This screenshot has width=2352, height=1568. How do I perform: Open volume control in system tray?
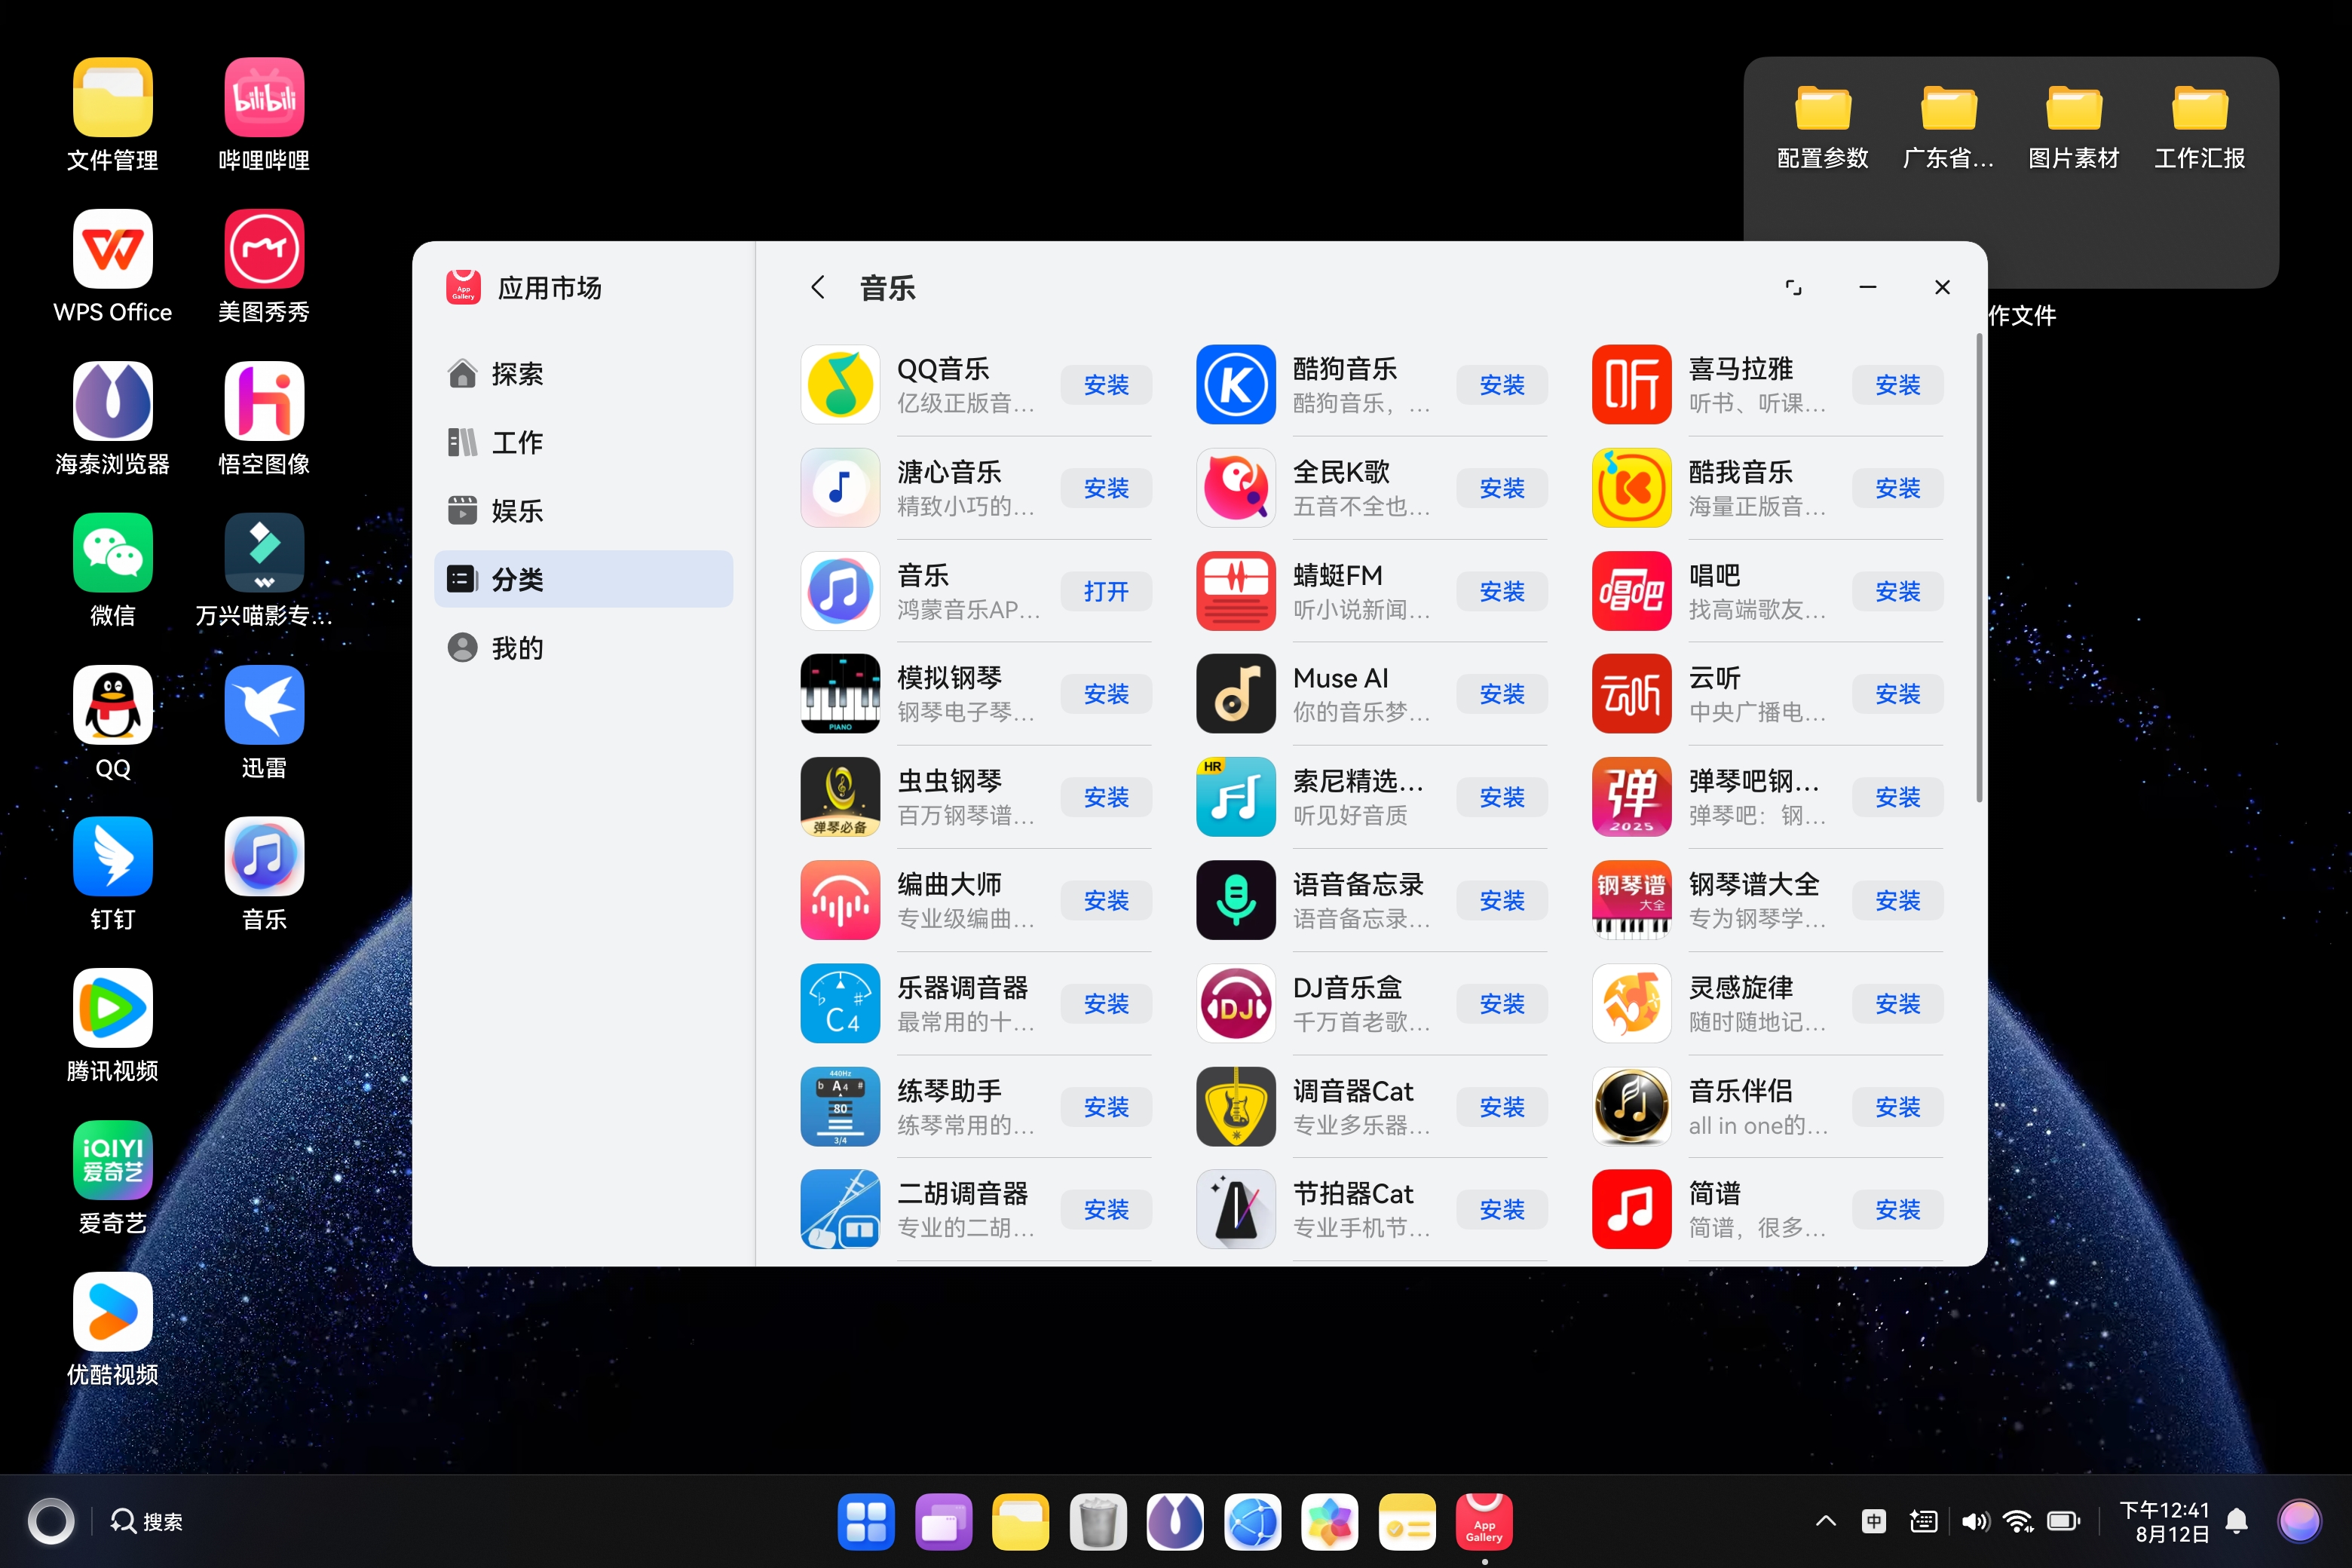(1974, 1521)
